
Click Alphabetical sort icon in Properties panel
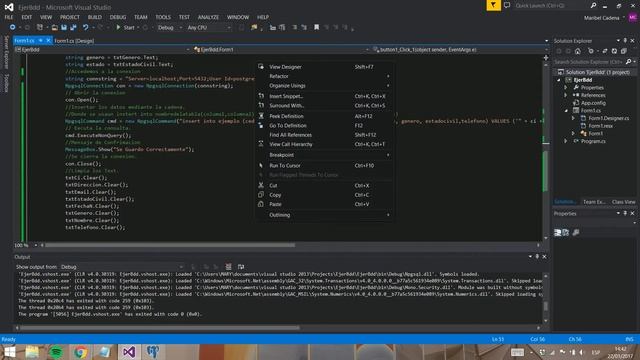(x=566, y=232)
